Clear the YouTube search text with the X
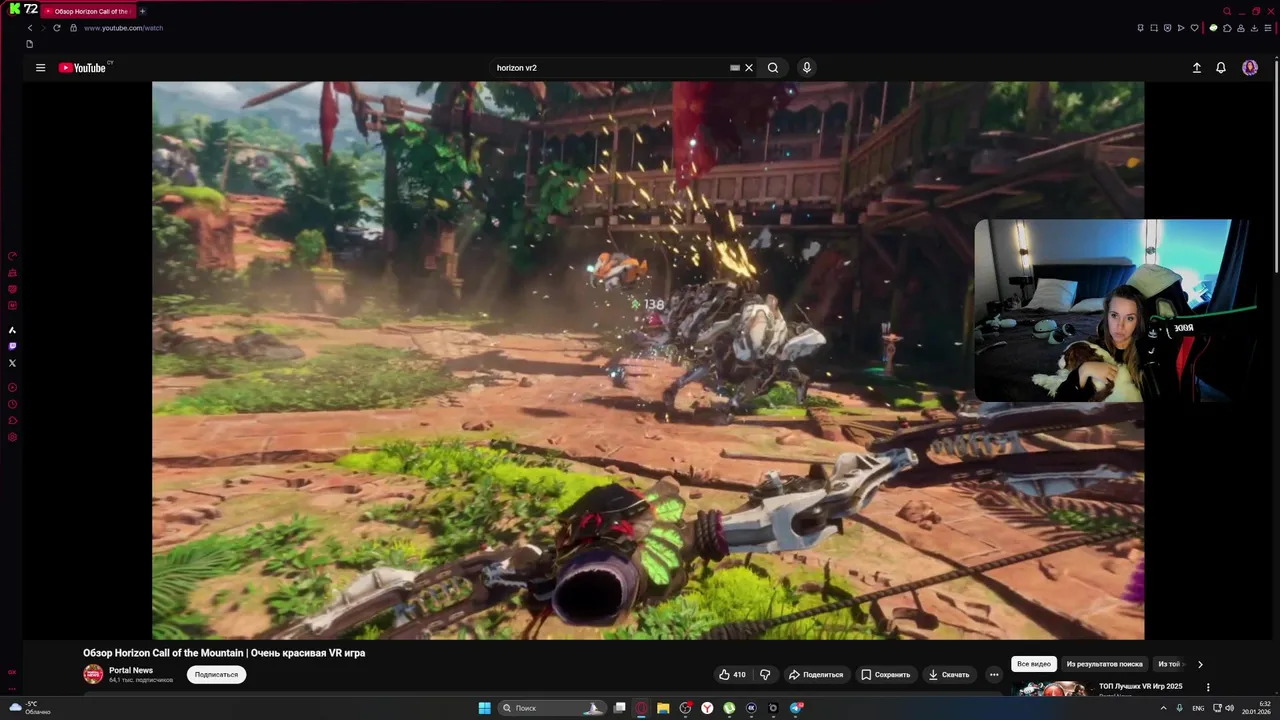Screen dimensions: 1280x720 (749, 68)
